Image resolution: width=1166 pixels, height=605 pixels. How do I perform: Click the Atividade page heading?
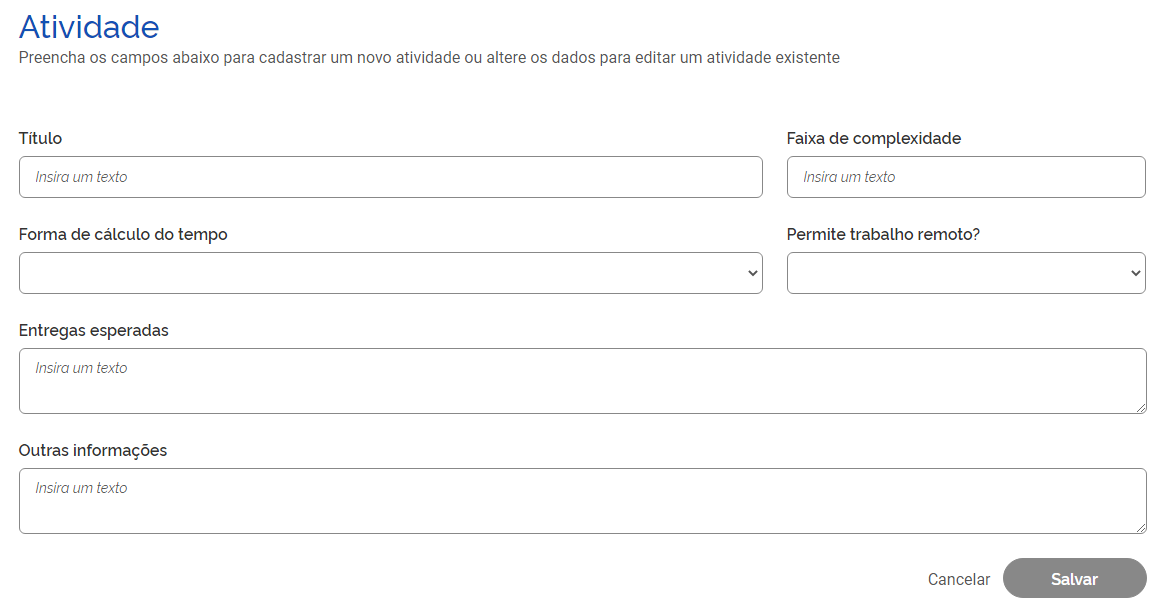pos(89,26)
